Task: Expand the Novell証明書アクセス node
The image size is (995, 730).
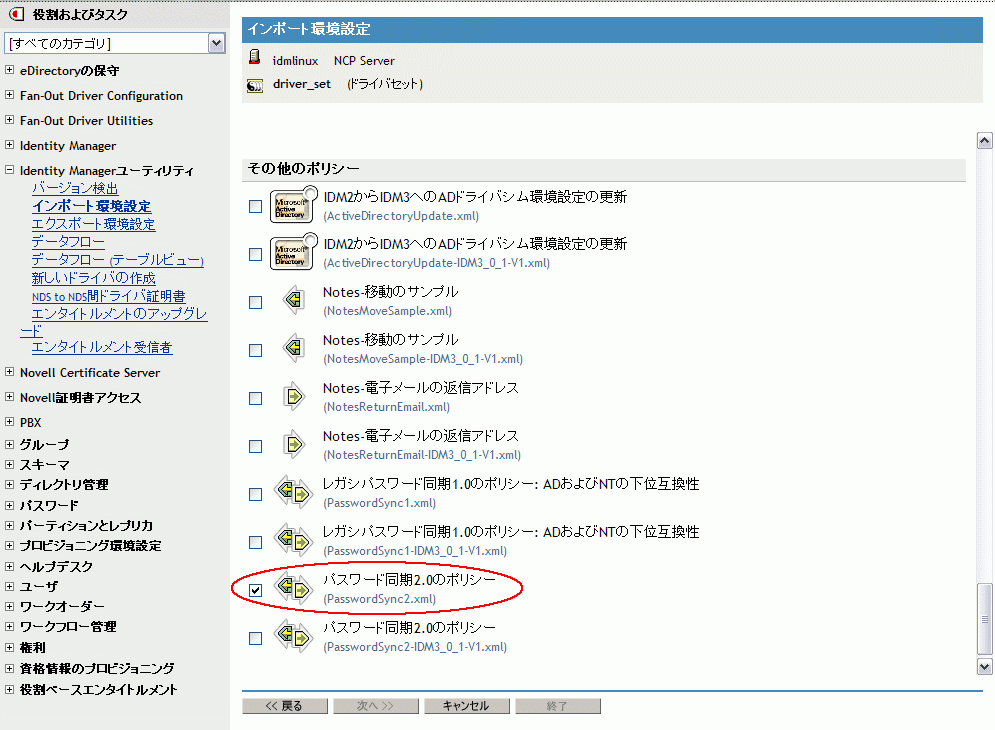Action: pos(10,397)
